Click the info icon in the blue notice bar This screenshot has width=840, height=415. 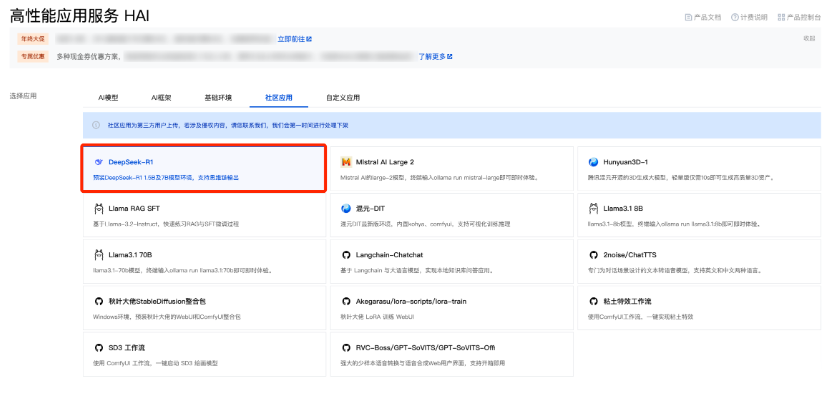[96, 125]
